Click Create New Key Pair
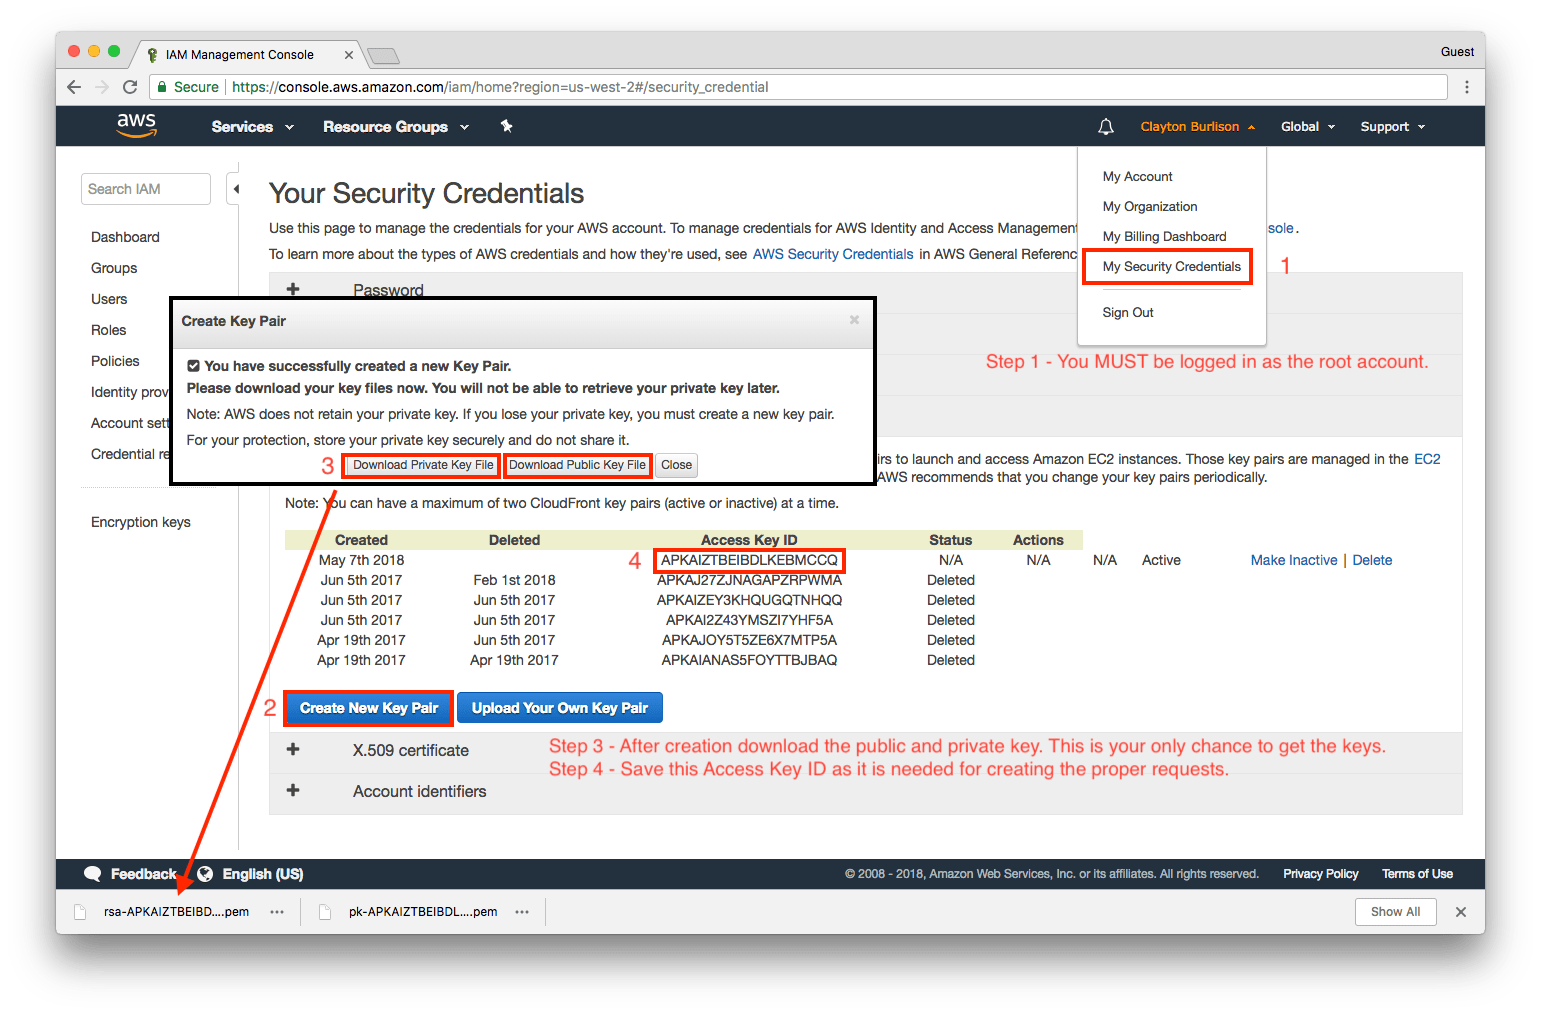Viewport: 1541px width, 1014px height. (x=369, y=708)
